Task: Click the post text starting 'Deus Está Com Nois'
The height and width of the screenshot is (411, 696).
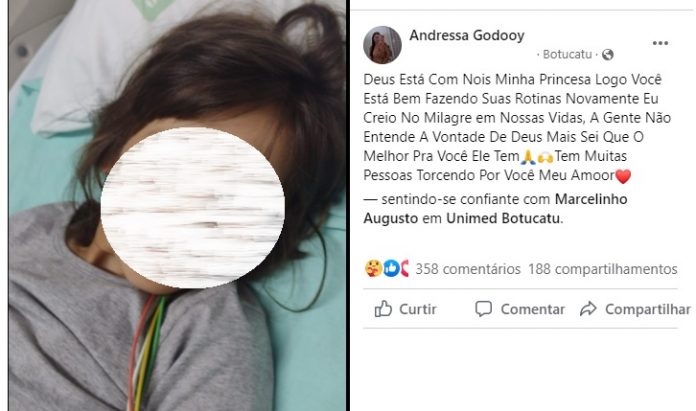Action: point(517,127)
